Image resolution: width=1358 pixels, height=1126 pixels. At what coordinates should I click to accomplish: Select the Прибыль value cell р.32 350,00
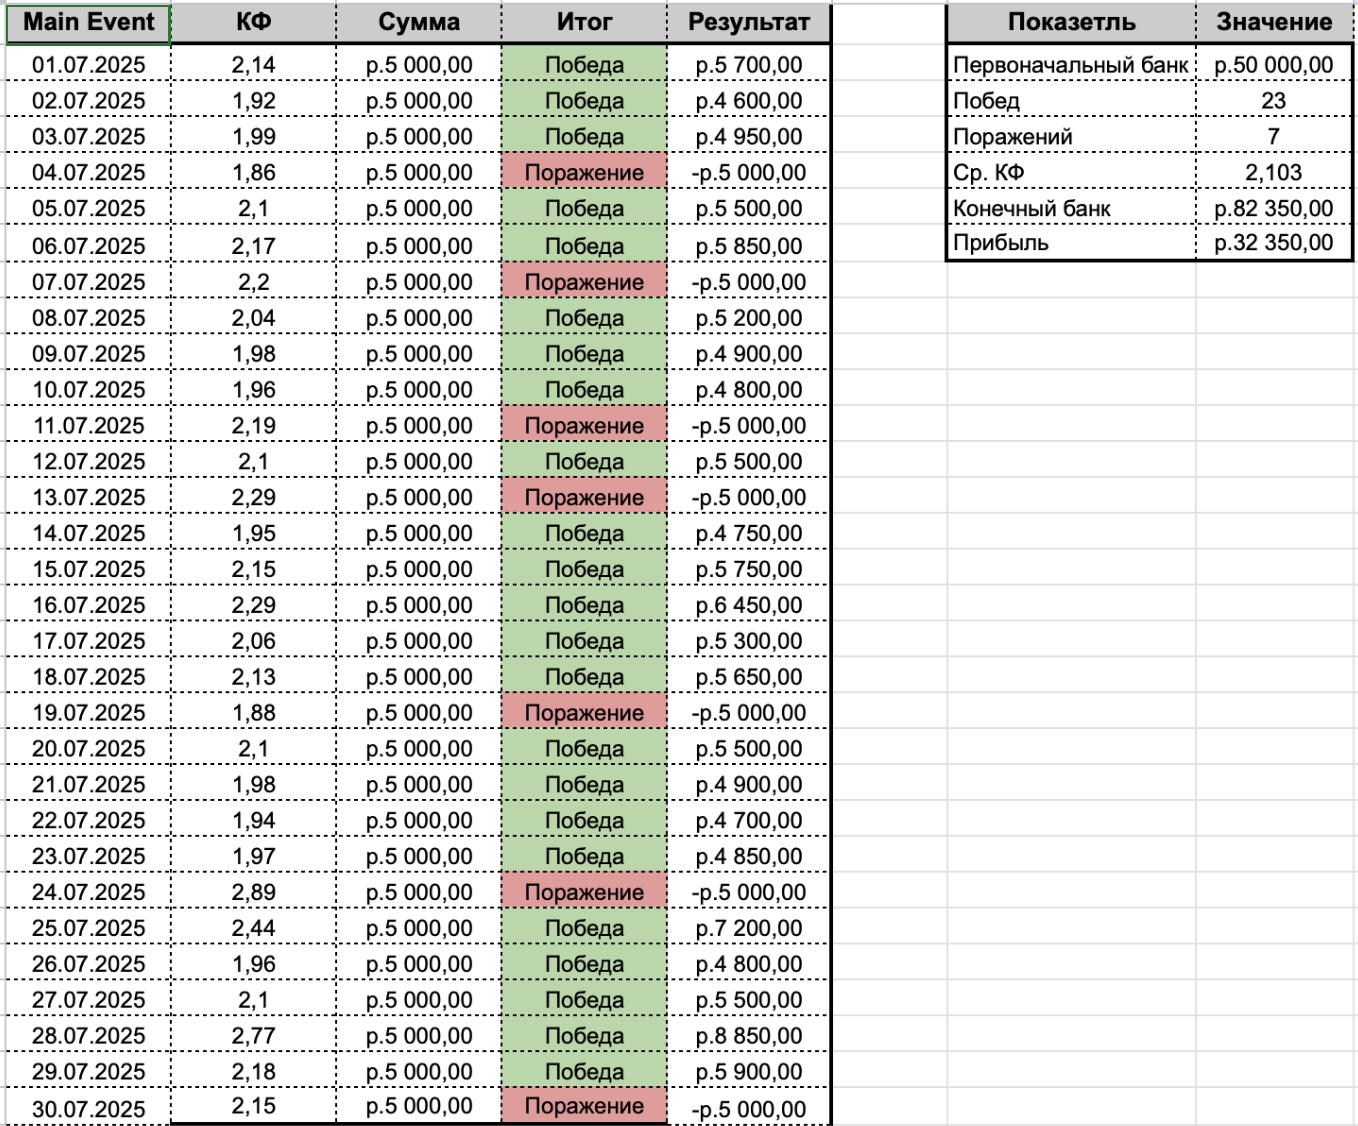(1274, 243)
